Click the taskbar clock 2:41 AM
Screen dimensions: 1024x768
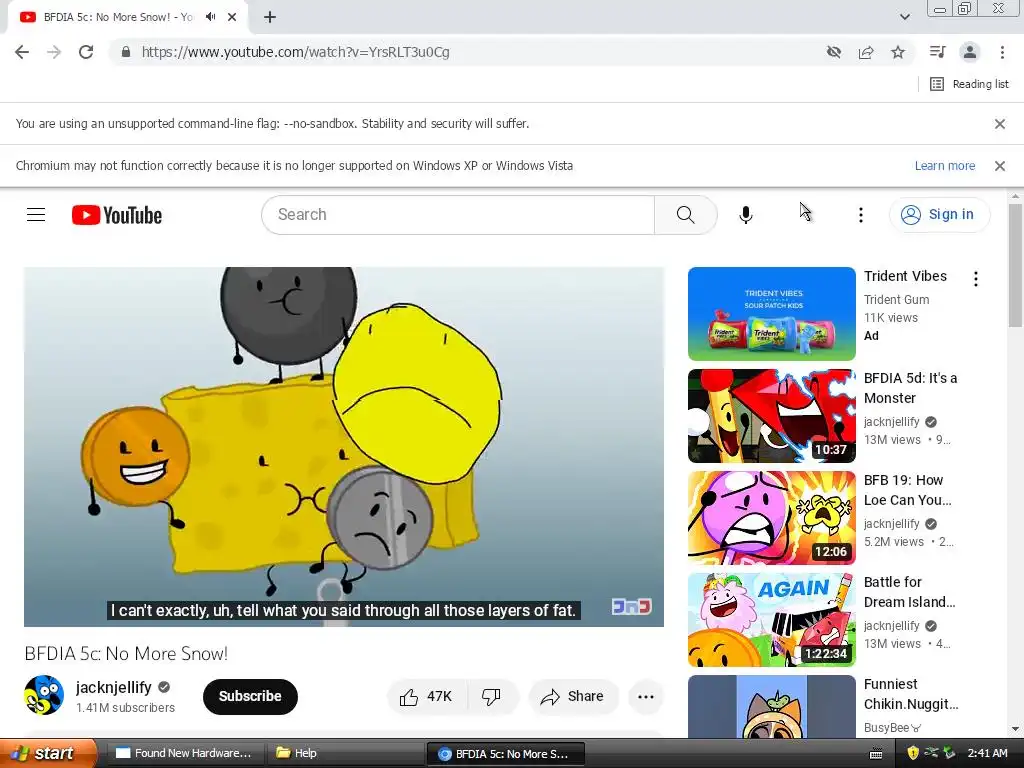tap(987, 753)
